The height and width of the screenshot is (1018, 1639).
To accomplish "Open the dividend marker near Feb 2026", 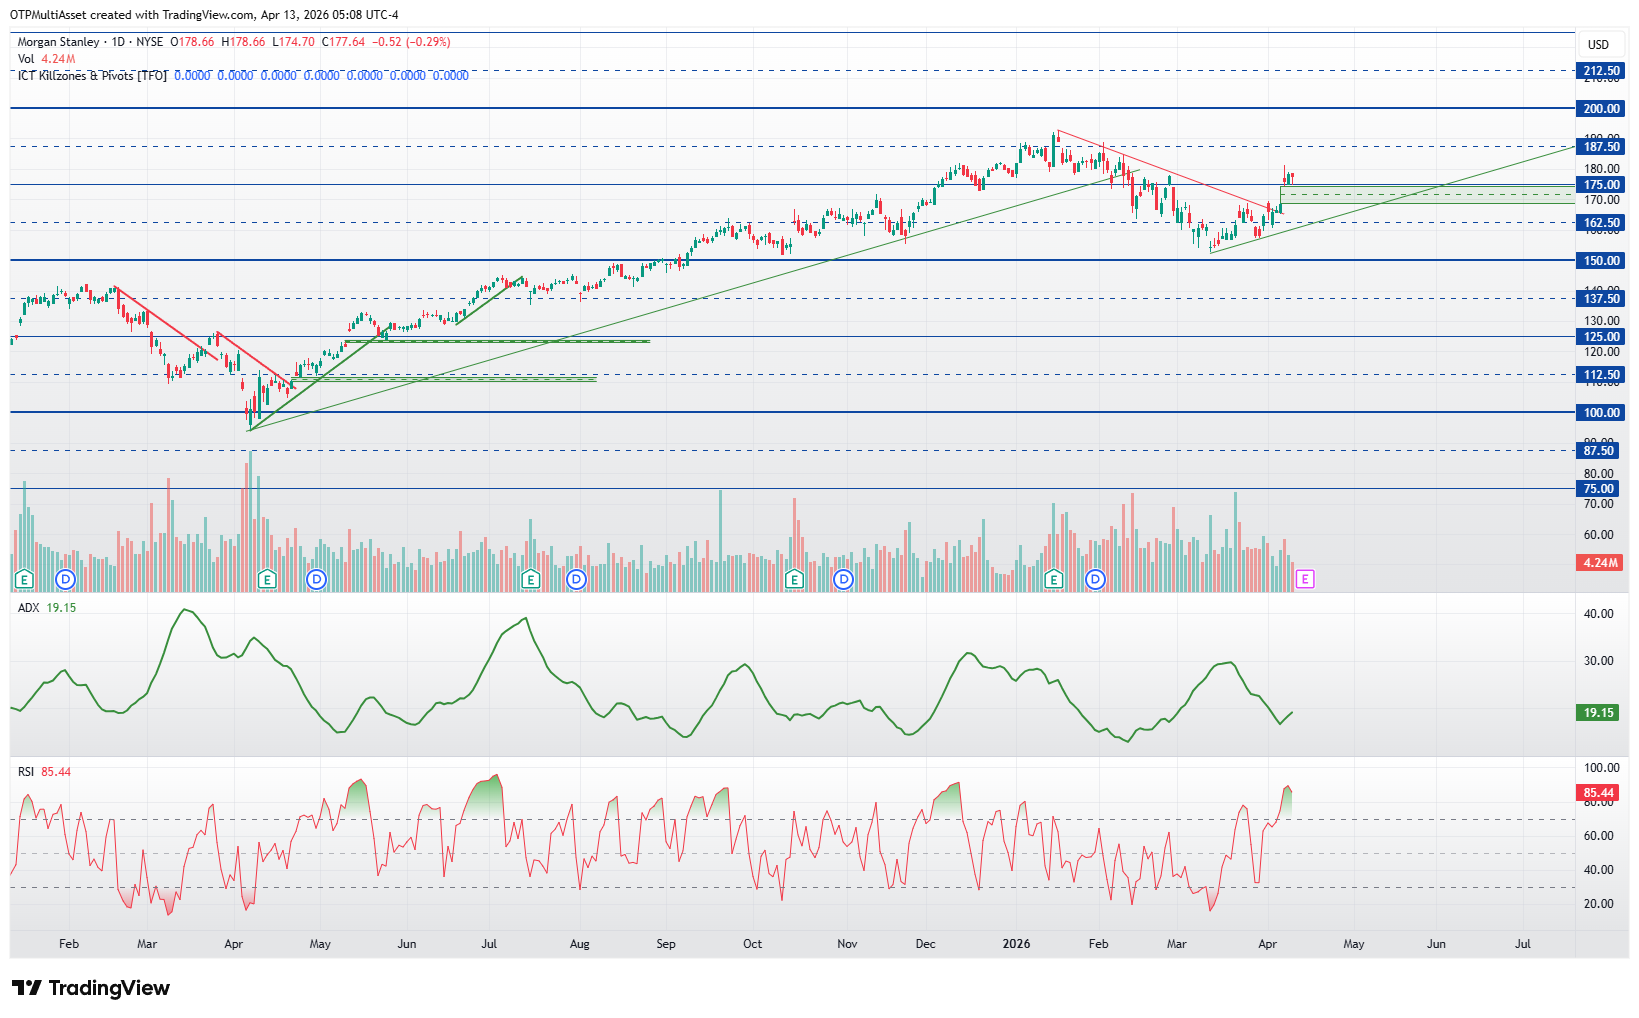I will coord(1095,579).
